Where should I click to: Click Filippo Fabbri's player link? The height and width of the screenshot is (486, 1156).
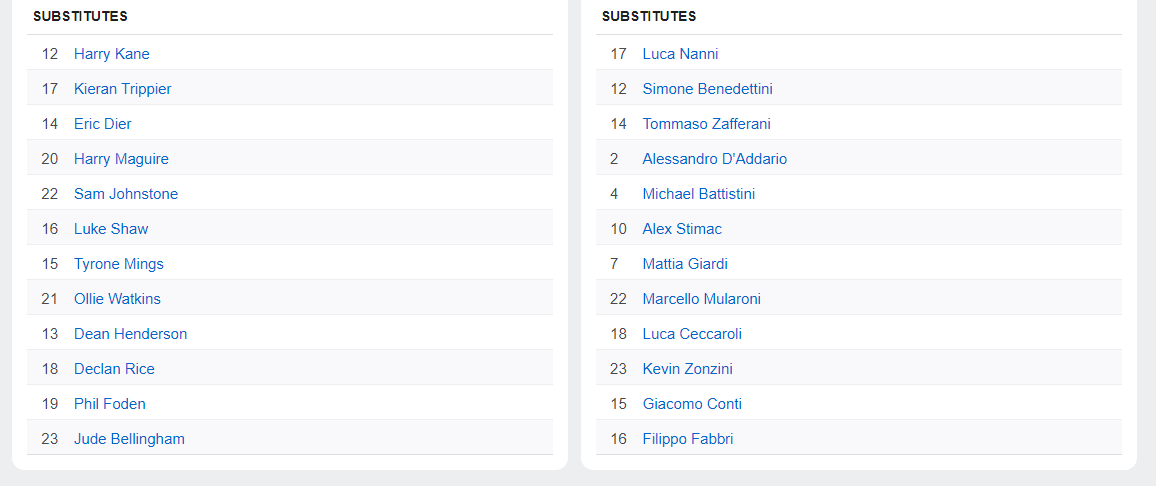687,439
